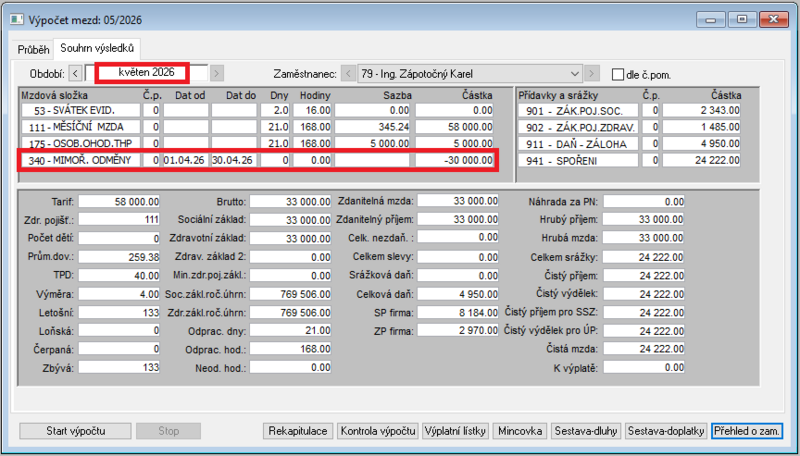Open Výplatní lístky
Image resolution: width=800 pixels, height=456 pixels.
456,431
